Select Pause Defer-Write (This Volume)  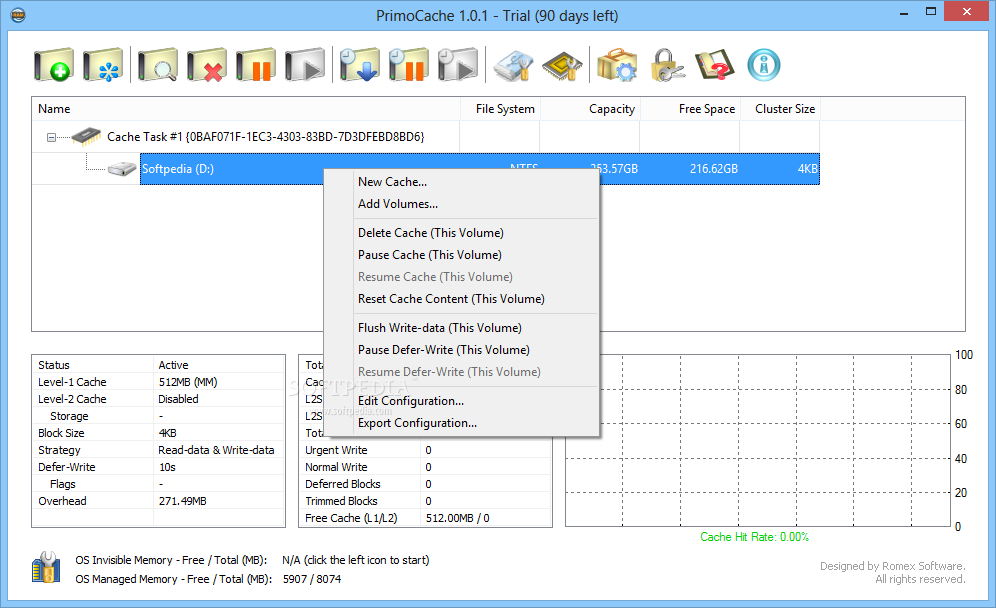pyautogui.click(x=443, y=350)
